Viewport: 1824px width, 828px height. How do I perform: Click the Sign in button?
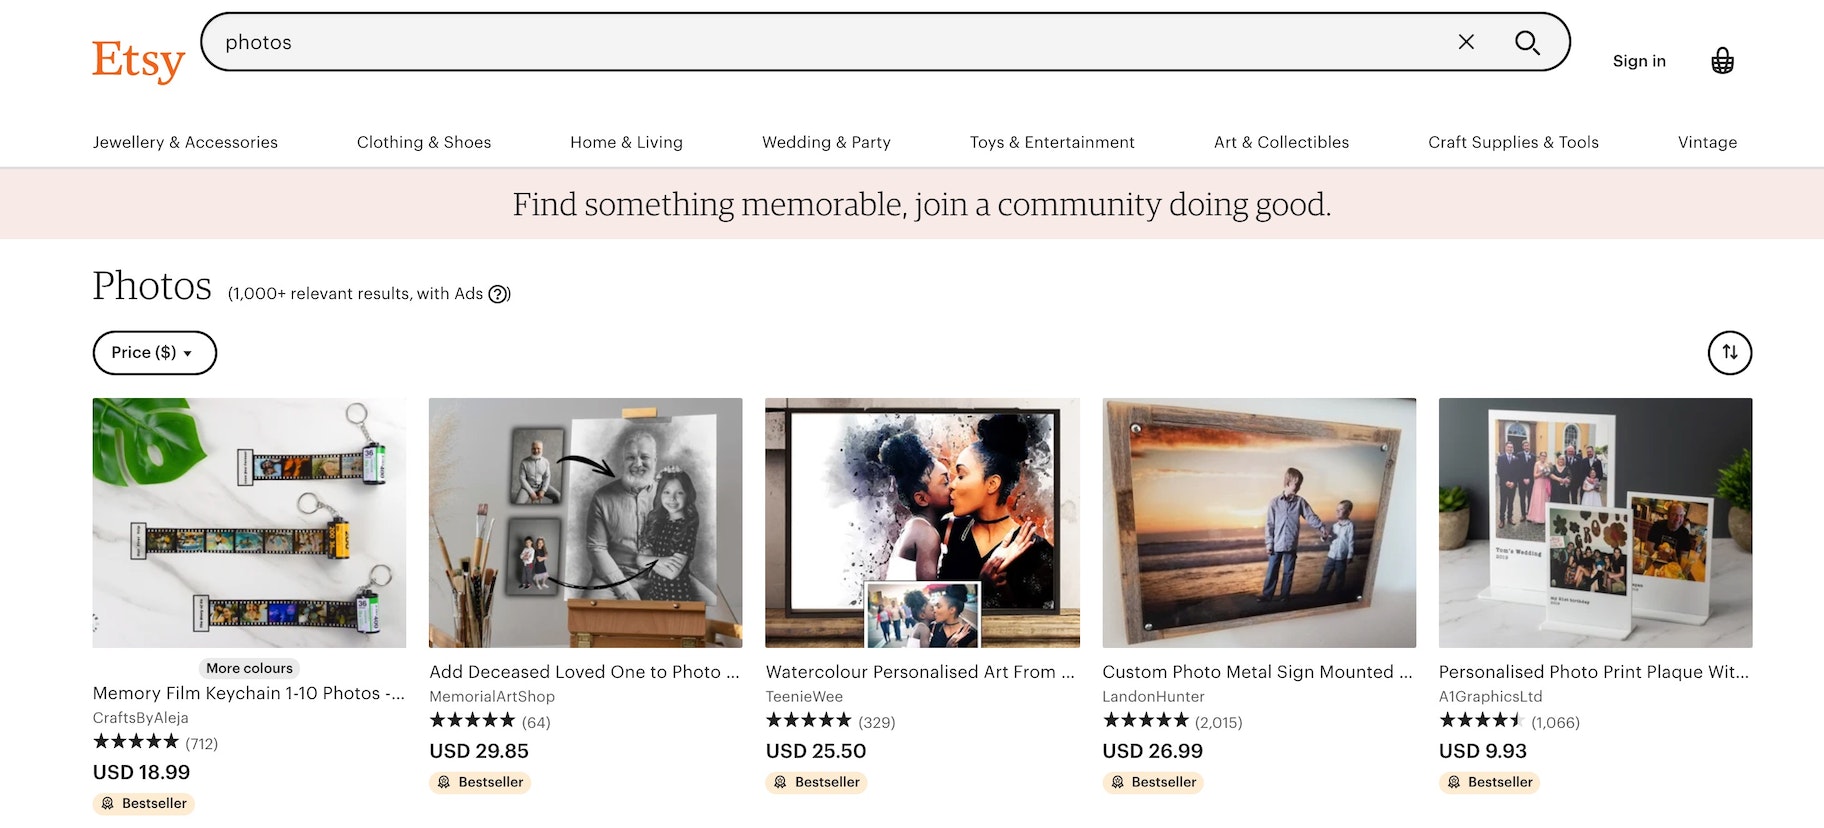1639,61
